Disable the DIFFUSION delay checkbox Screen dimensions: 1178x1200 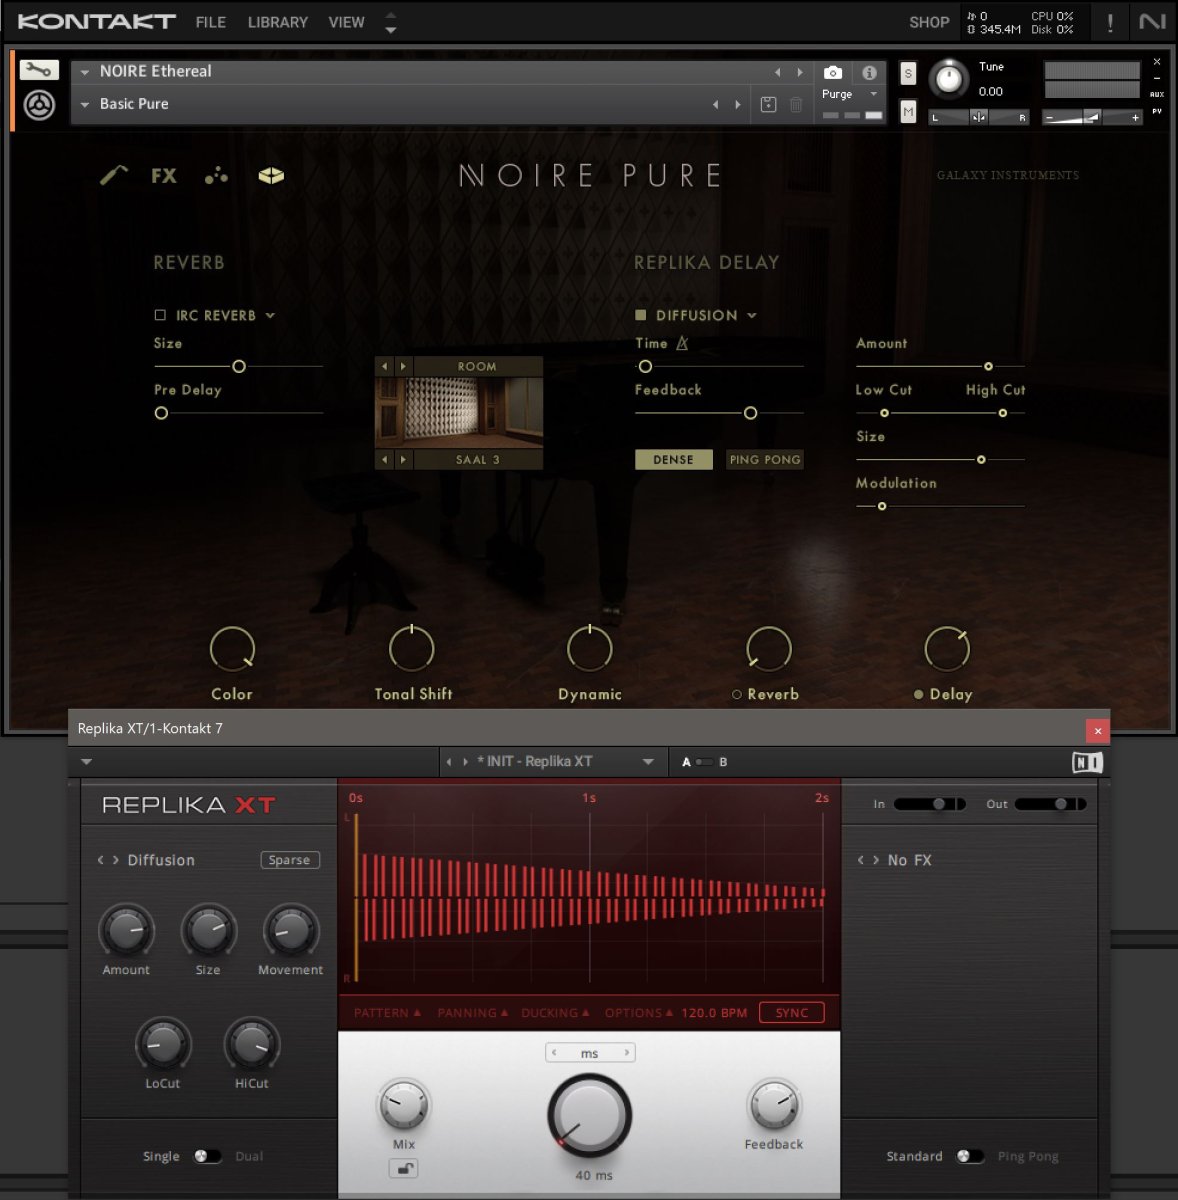(x=640, y=315)
